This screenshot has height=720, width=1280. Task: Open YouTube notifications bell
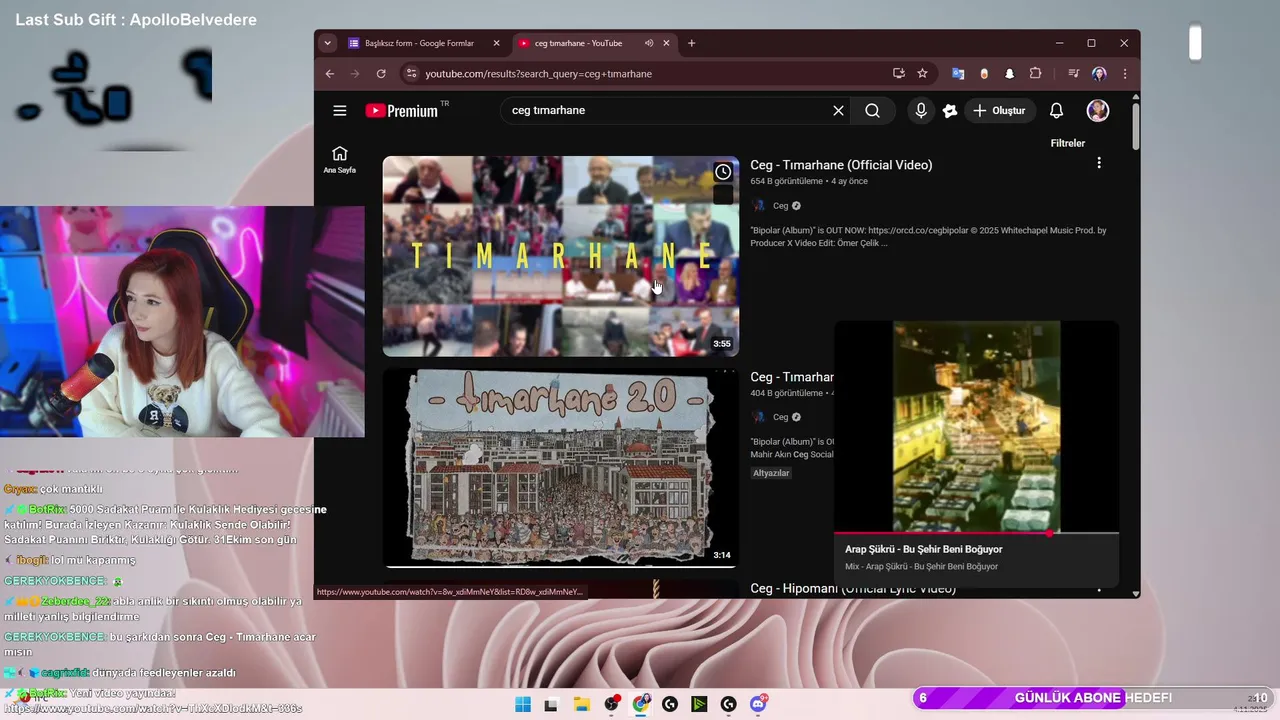coord(1056,111)
